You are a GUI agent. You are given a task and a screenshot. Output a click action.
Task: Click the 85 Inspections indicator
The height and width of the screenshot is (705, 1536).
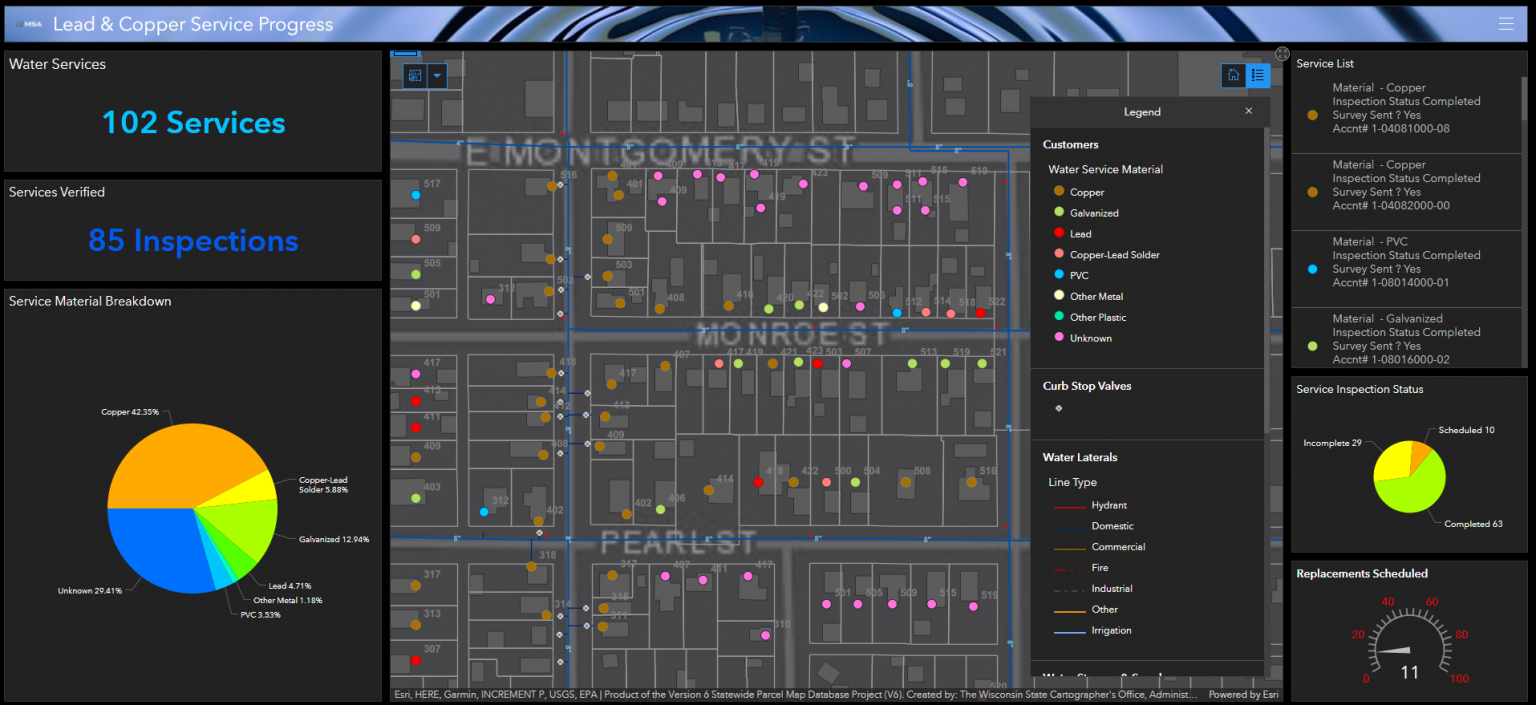[x=193, y=241]
